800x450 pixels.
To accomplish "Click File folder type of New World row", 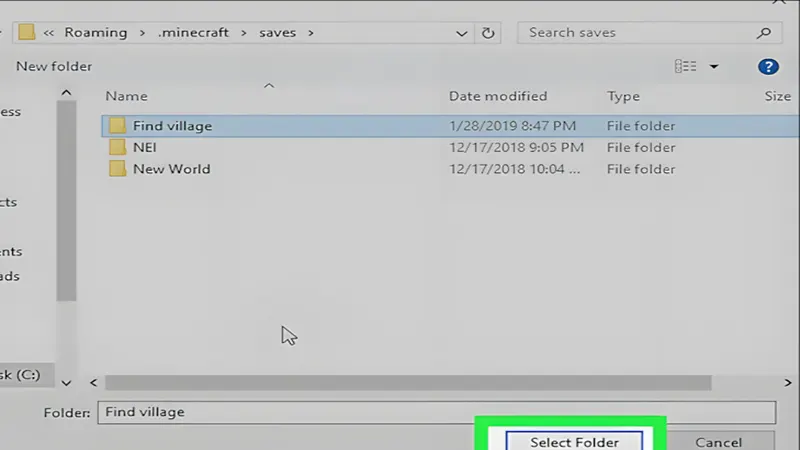I will tap(641, 169).
